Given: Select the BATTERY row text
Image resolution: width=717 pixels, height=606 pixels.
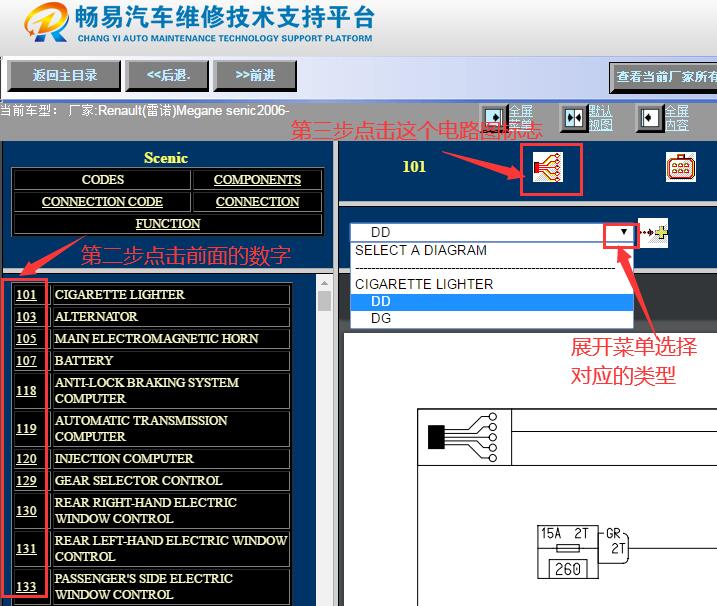Looking at the screenshot, I should [x=84, y=360].
